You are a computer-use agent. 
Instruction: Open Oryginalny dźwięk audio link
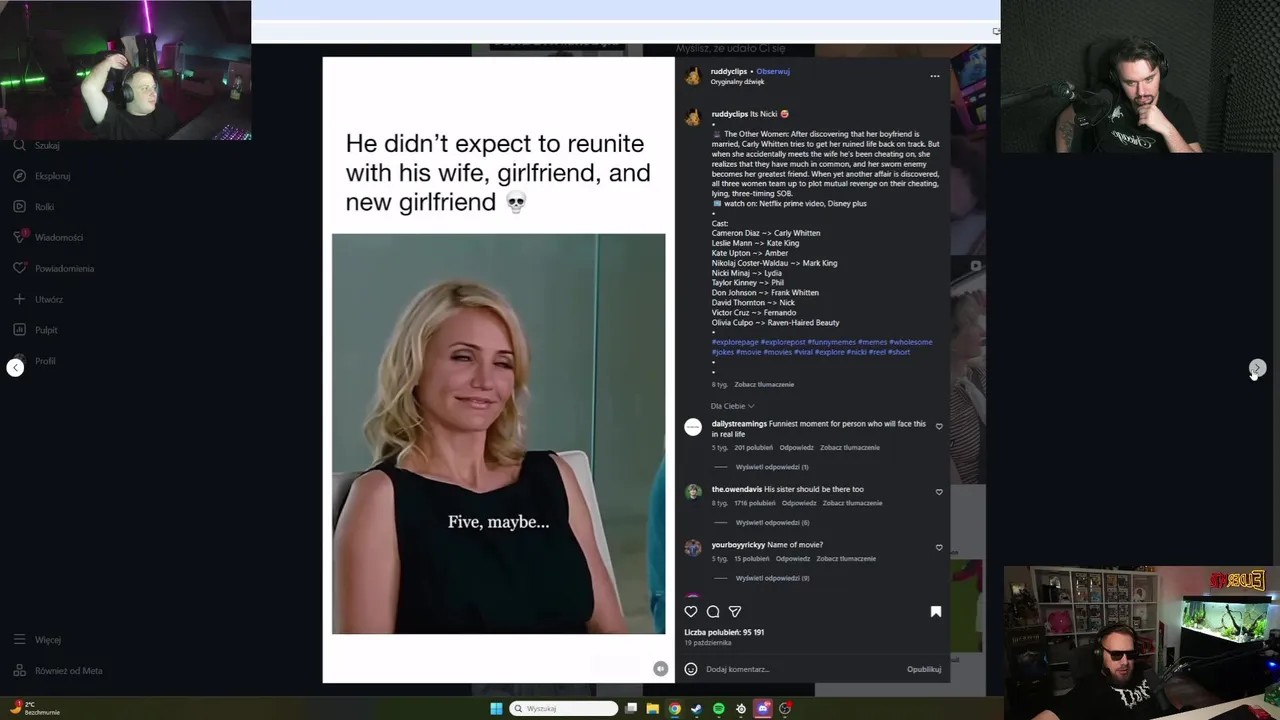[737, 82]
